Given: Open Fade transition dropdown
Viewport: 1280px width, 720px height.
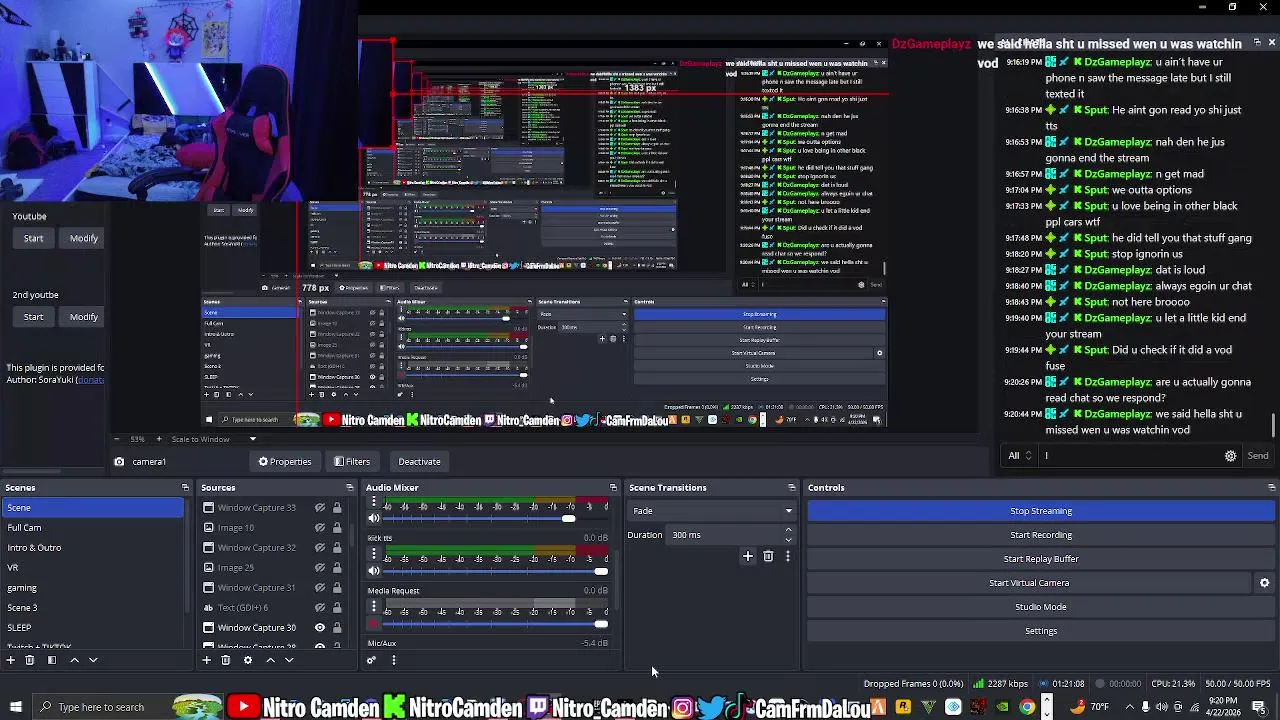Looking at the screenshot, I should 712,511.
